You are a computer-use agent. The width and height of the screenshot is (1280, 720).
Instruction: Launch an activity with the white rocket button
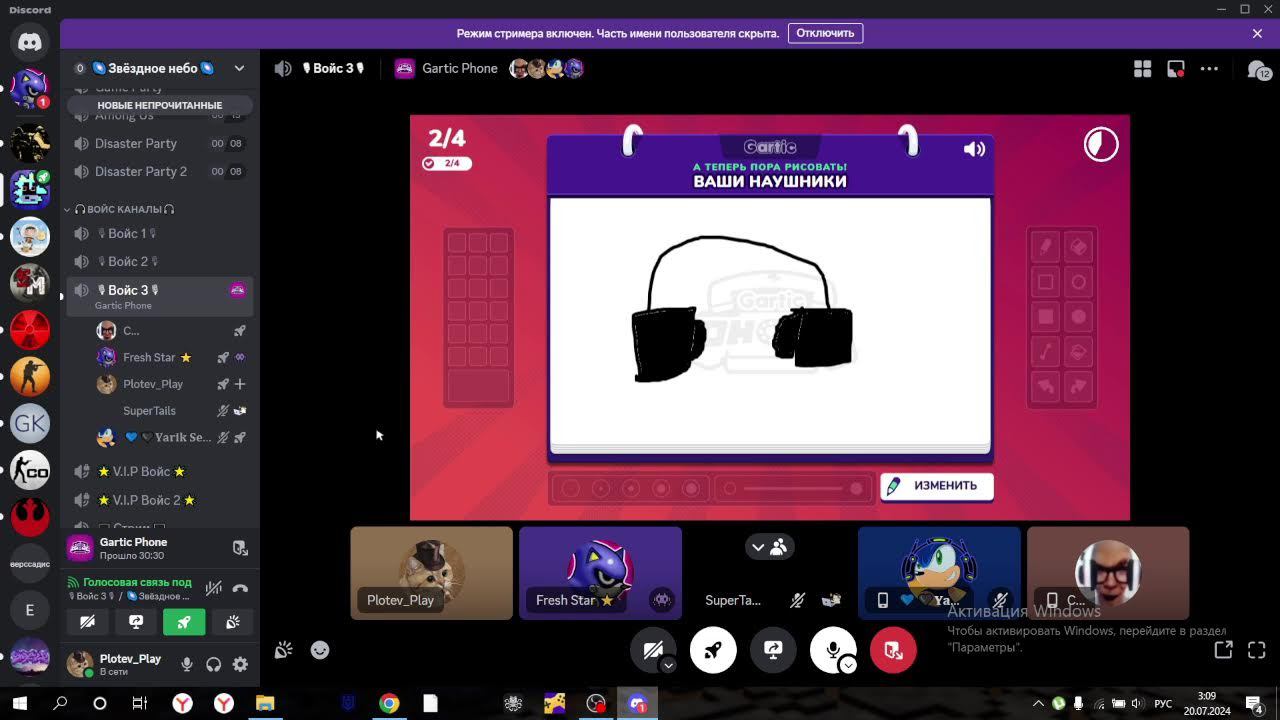(x=713, y=650)
